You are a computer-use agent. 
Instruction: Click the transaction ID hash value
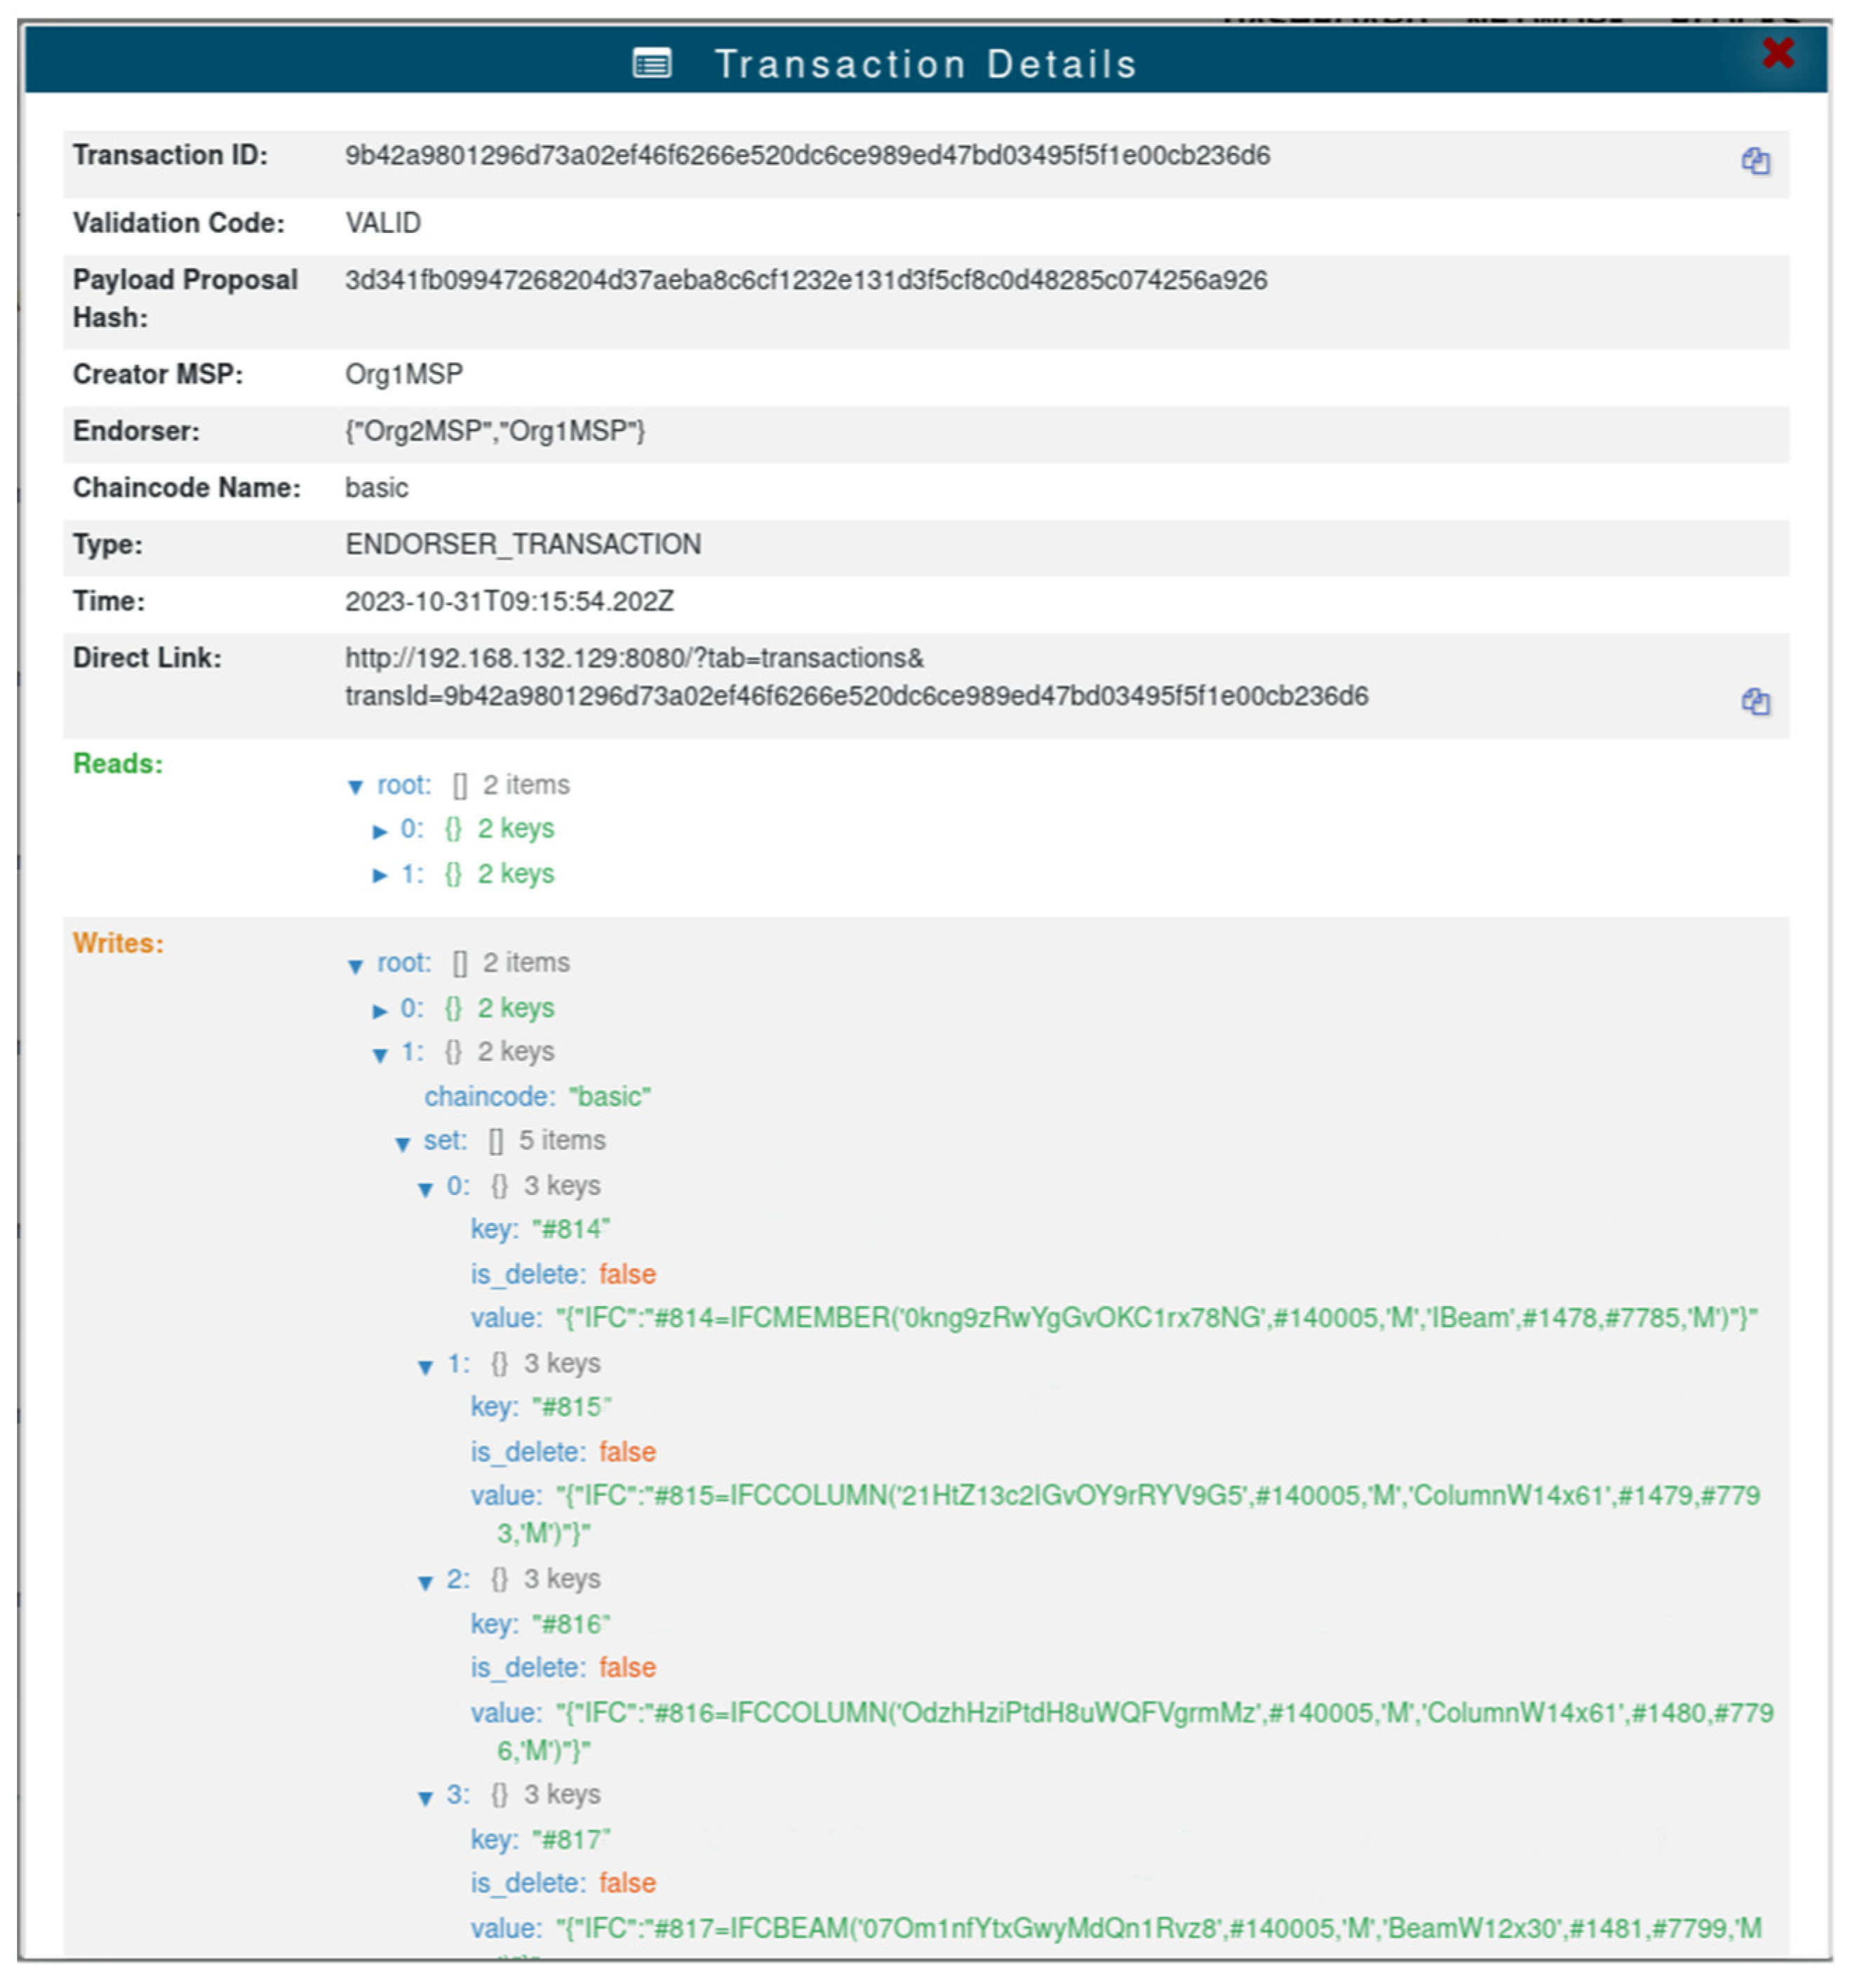(x=807, y=156)
